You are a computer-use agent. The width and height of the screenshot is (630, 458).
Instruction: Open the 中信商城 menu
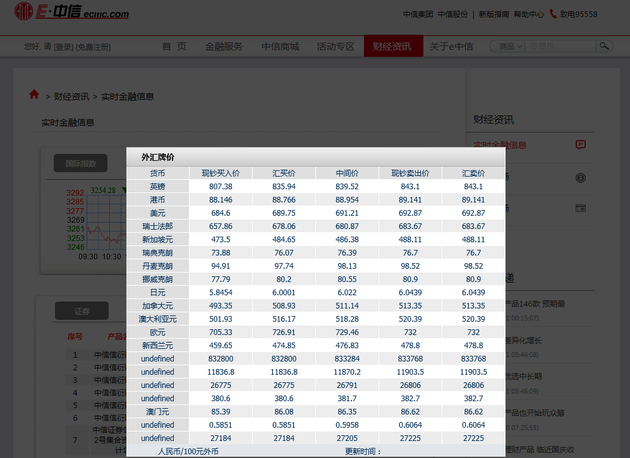tap(280, 47)
